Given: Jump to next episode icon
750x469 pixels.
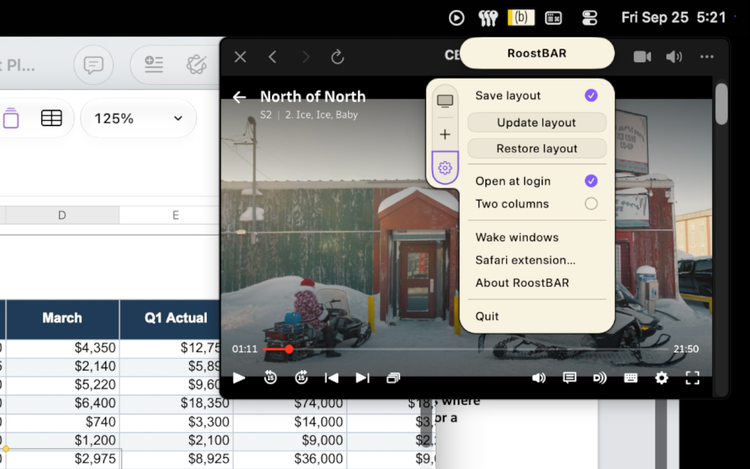Looking at the screenshot, I should (x=362, y=378).
